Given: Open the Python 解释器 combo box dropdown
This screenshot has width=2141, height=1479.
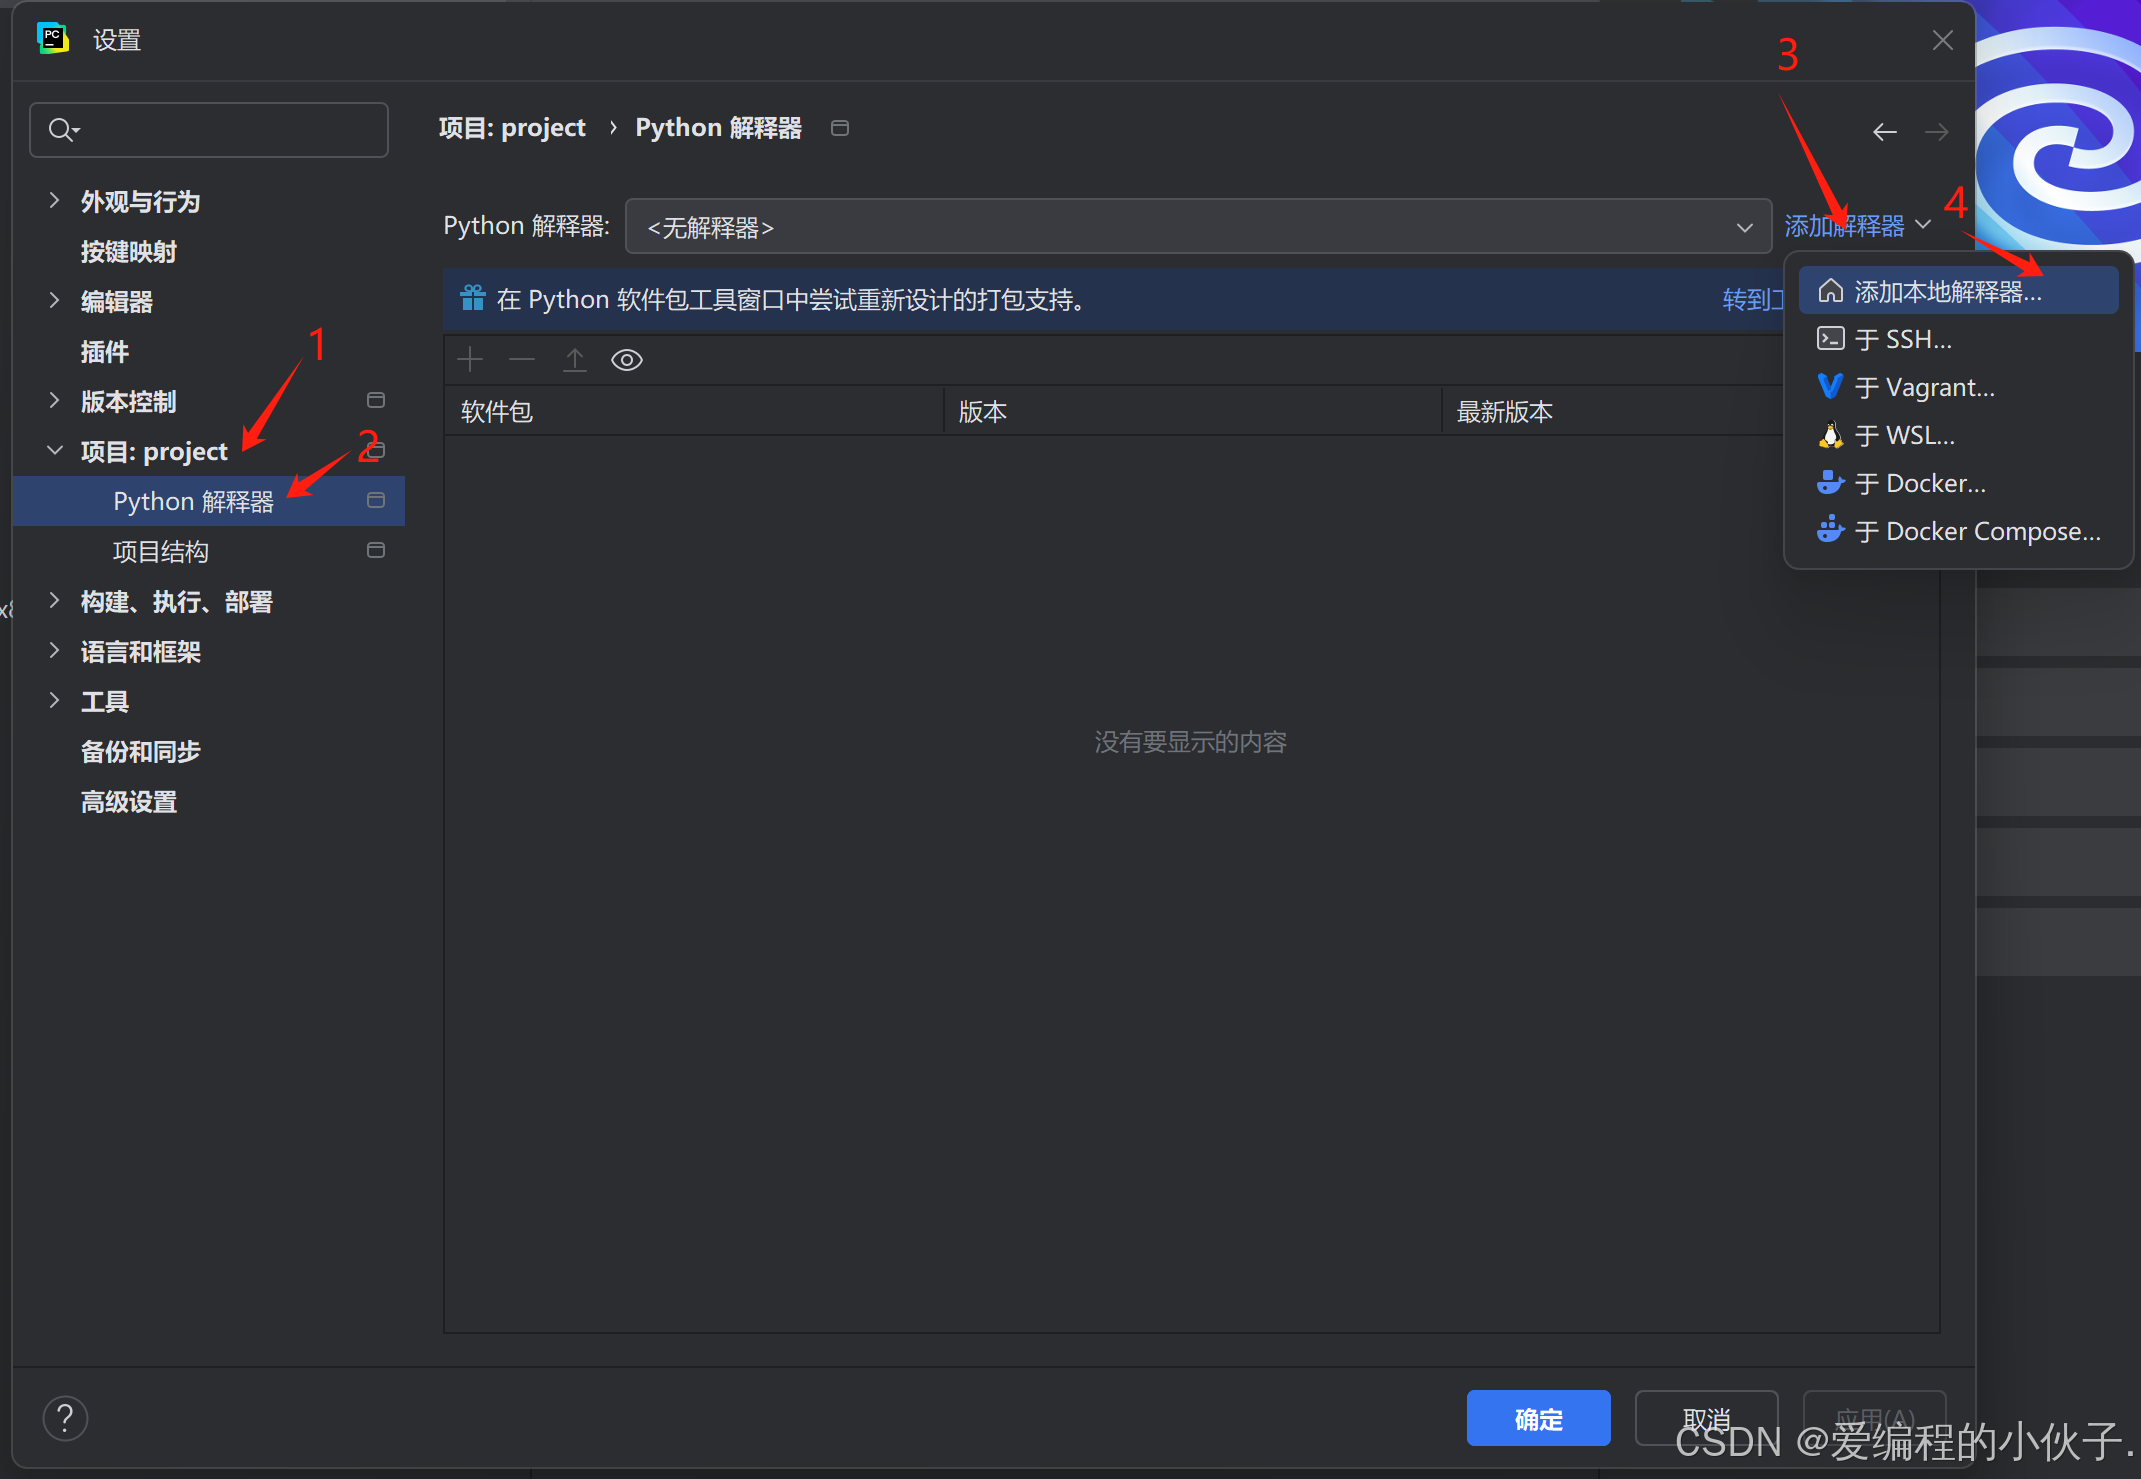Looking at the screenshot, I should [1198, 227].
